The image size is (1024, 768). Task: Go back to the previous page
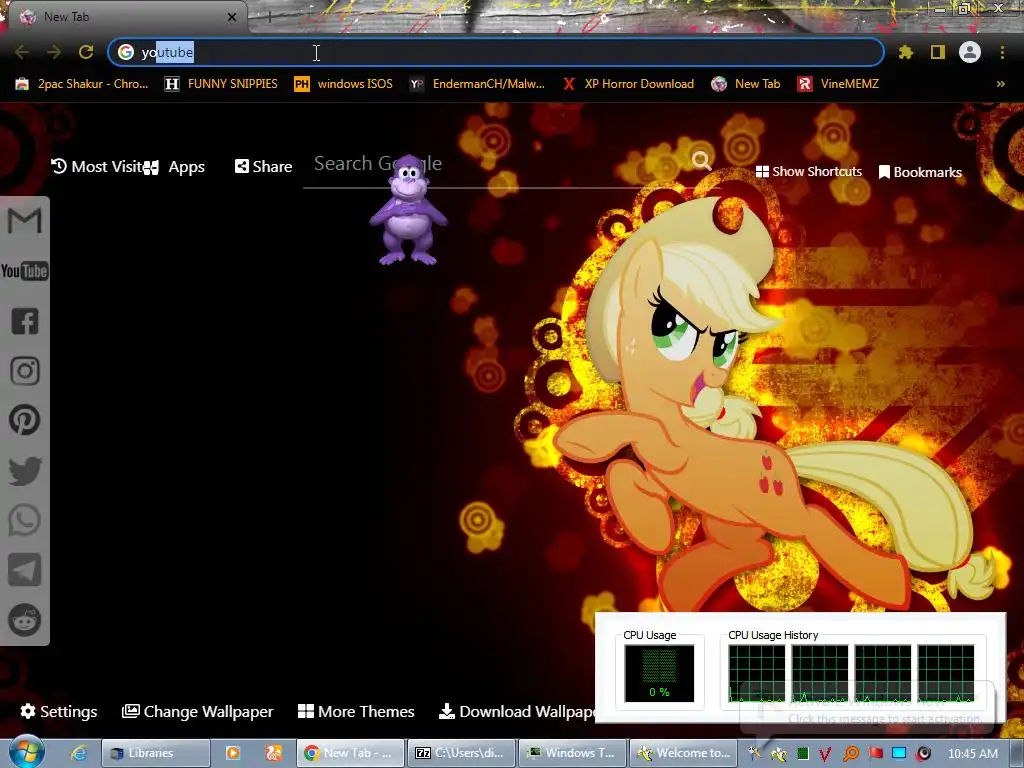click(x=22, y=52)
